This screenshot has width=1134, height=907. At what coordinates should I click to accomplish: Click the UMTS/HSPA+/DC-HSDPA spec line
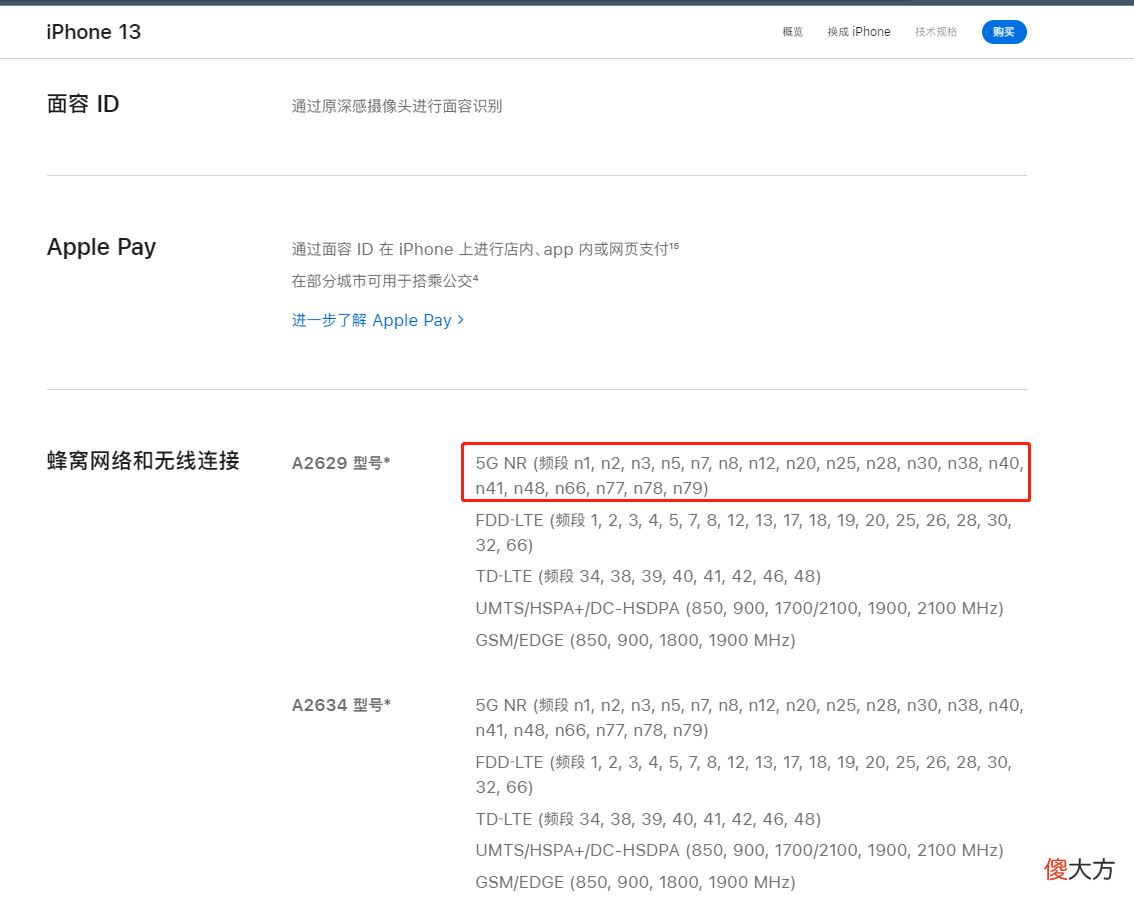click(739, 608)
